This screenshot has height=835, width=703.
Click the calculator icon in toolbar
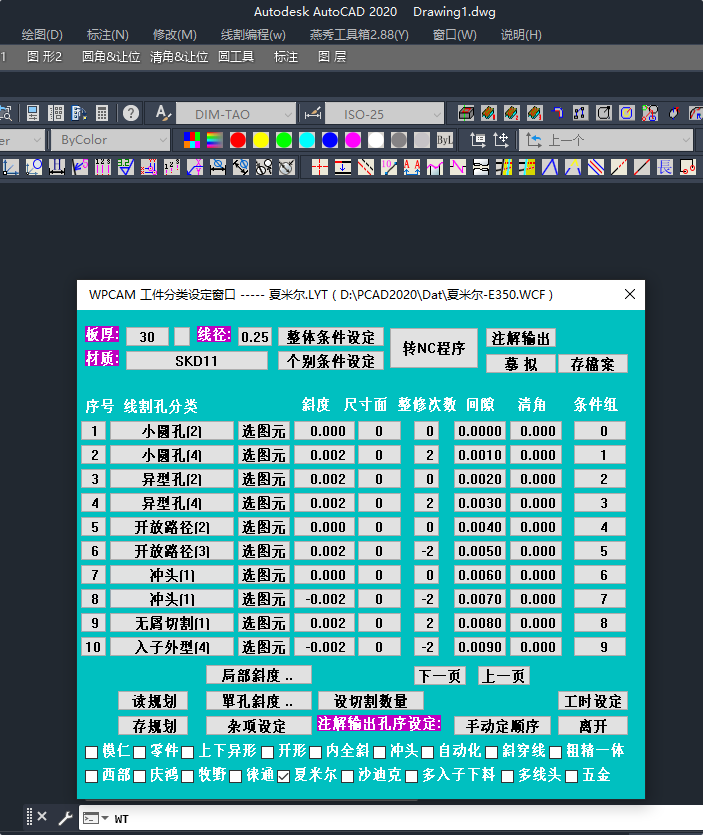(102, 113)
